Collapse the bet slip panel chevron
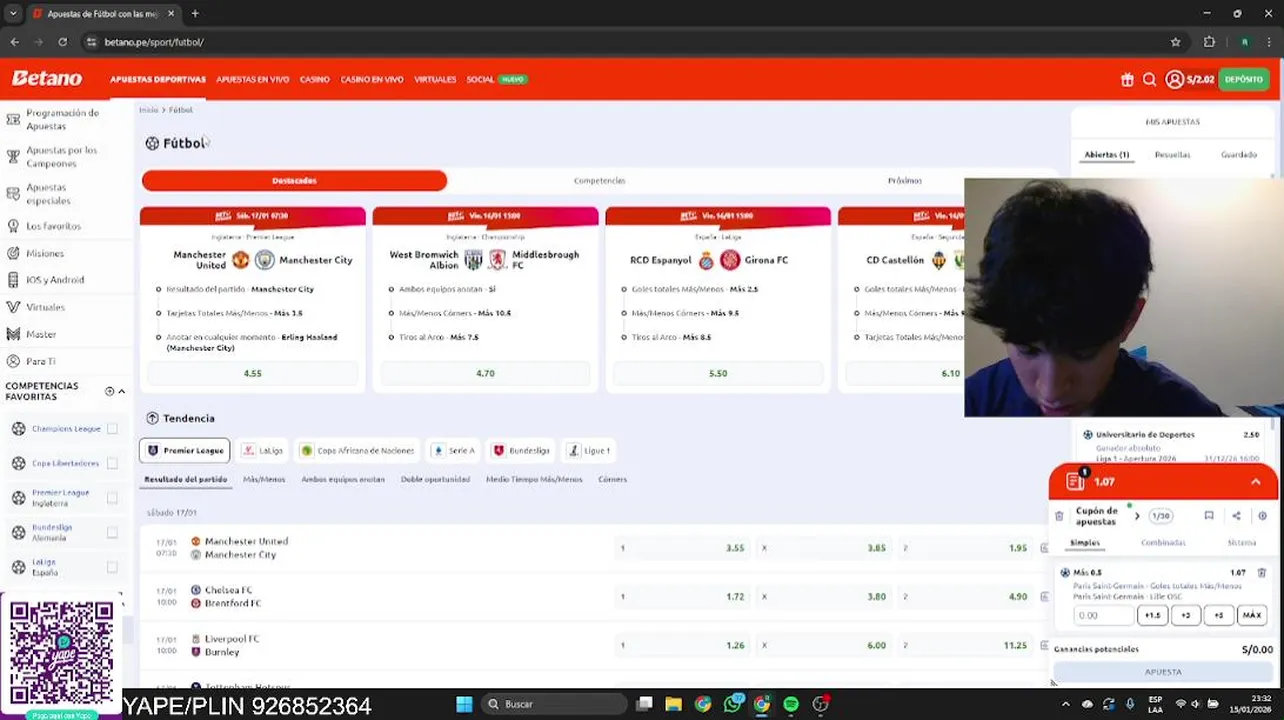The image size is (1284, 720). pyautogui.click(x=1256, y=482)
